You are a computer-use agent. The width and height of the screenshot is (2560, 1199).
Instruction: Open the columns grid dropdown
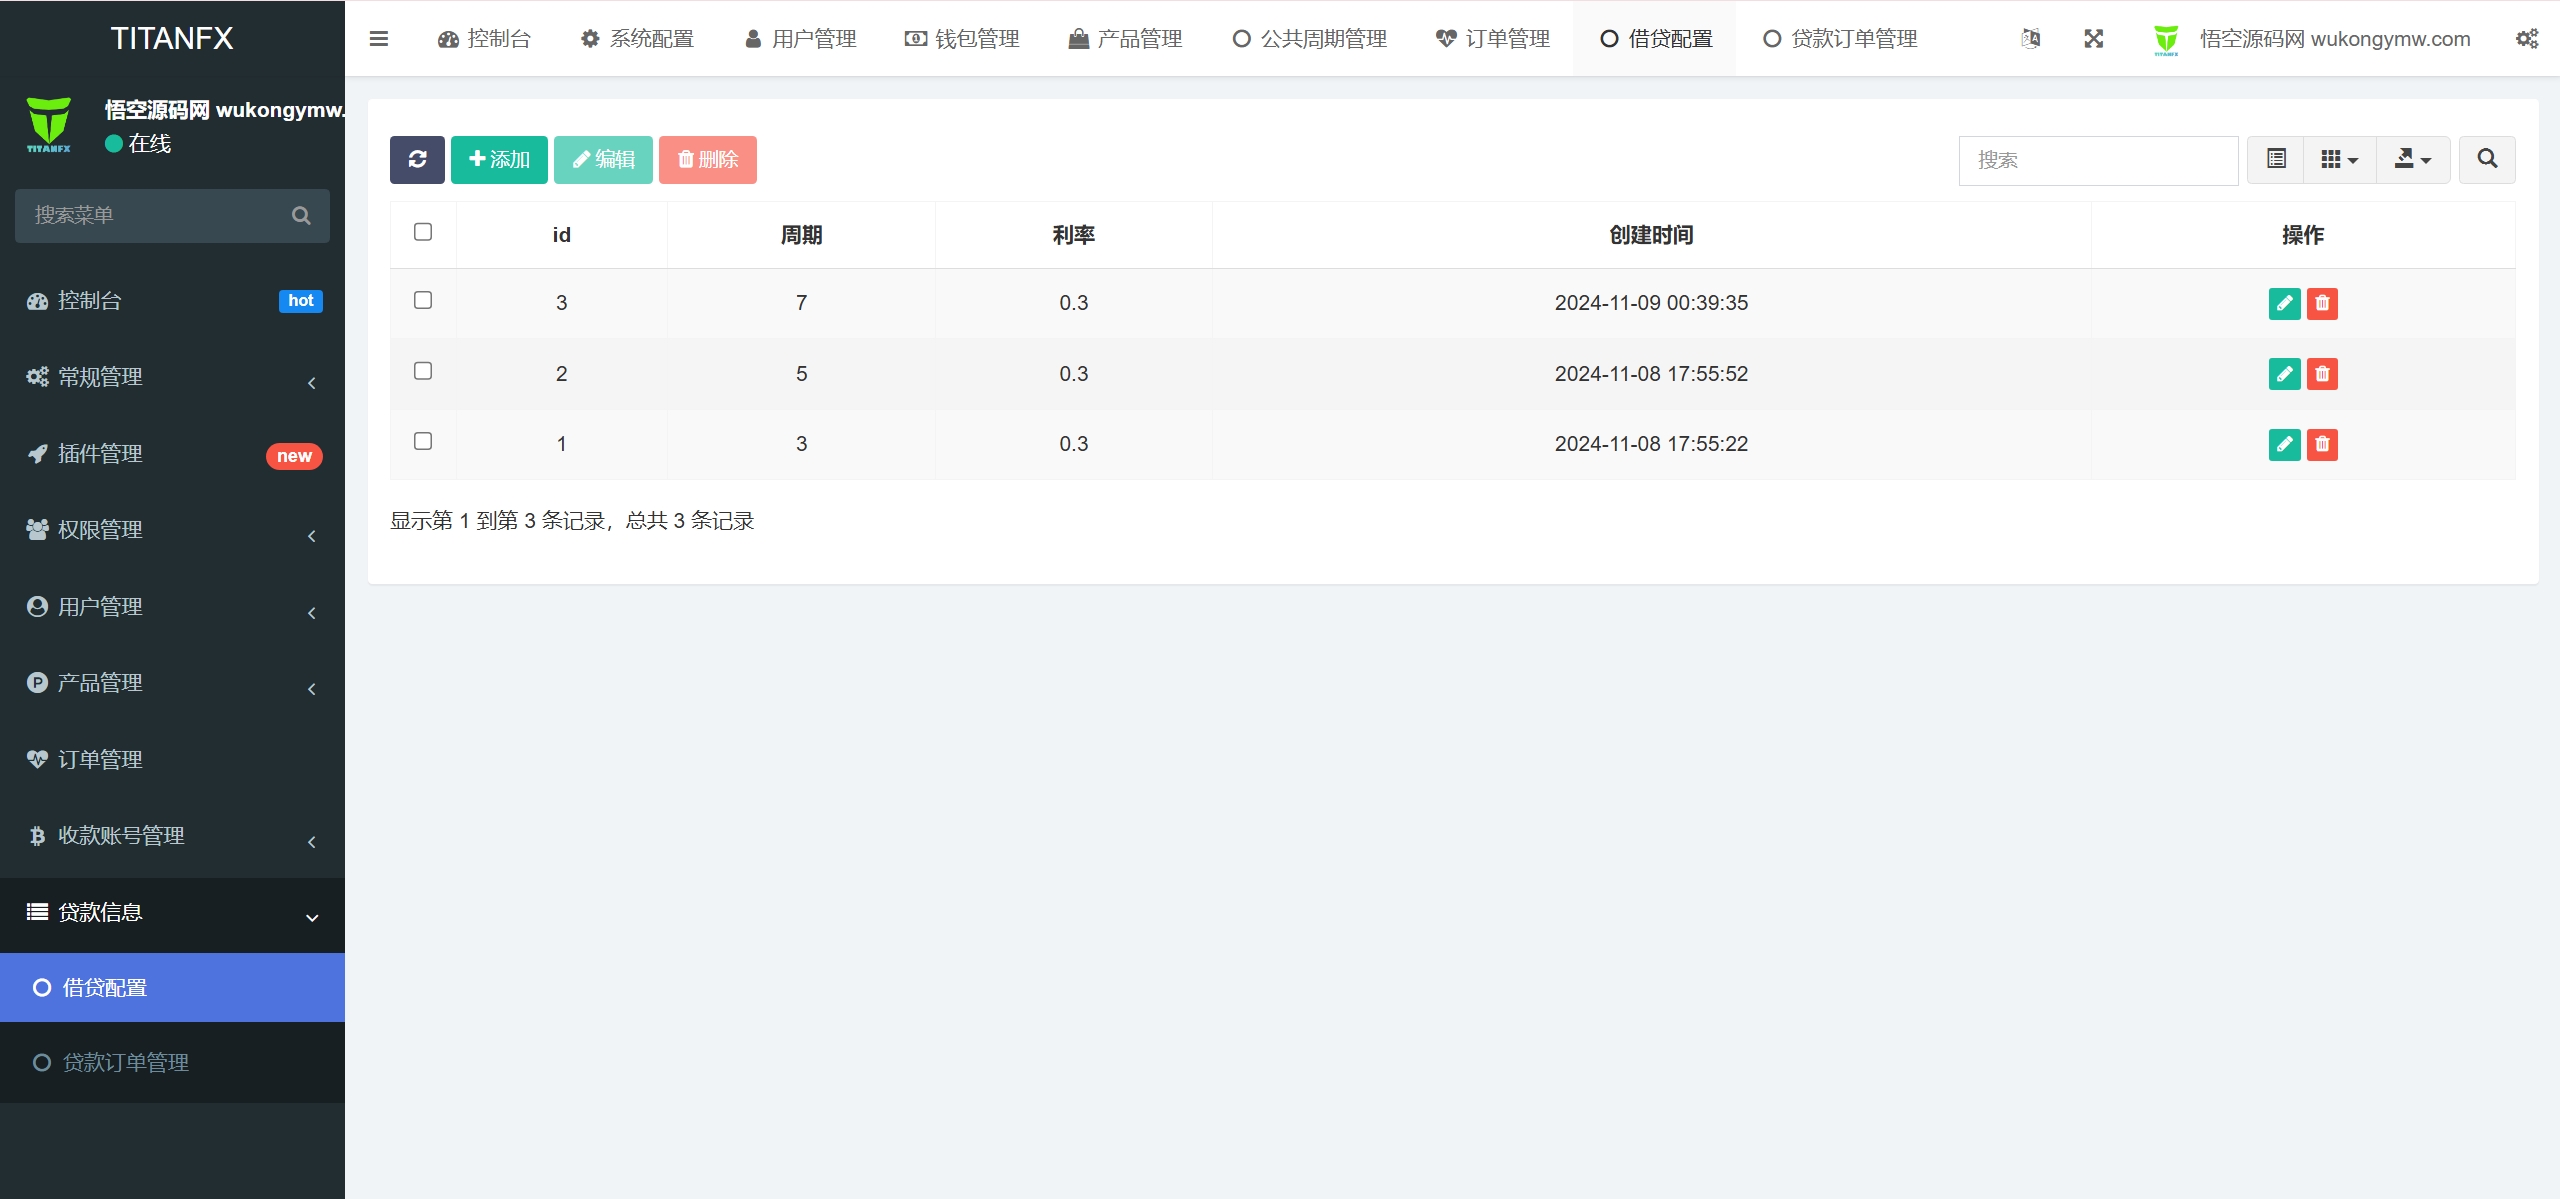coord(2339,159)
